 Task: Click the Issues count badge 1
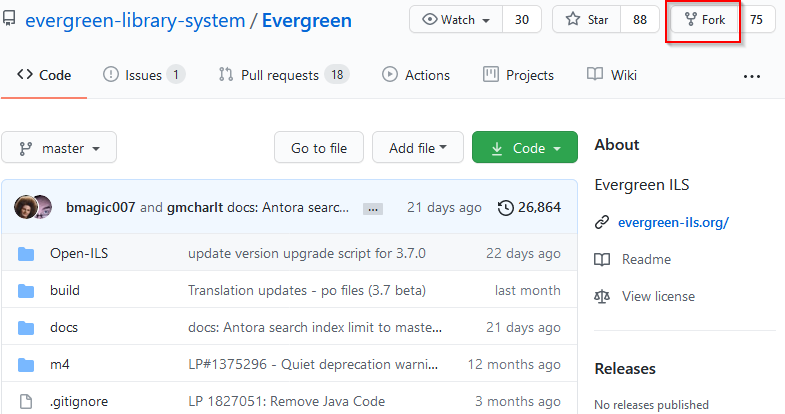[x=176, y=75]
